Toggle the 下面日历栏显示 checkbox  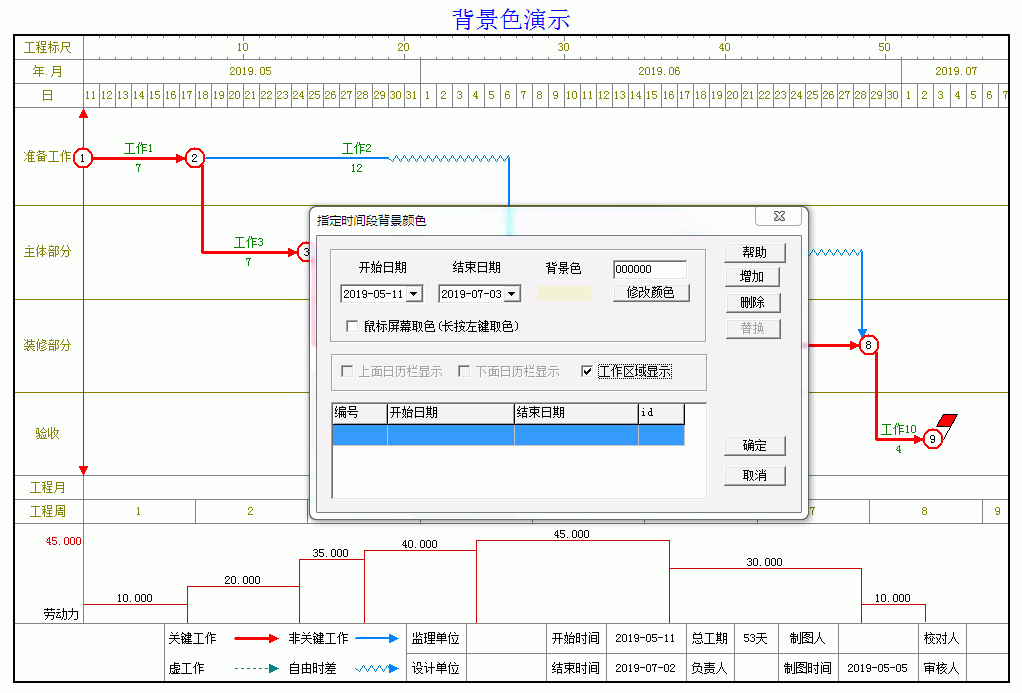(x=464, y=372)
